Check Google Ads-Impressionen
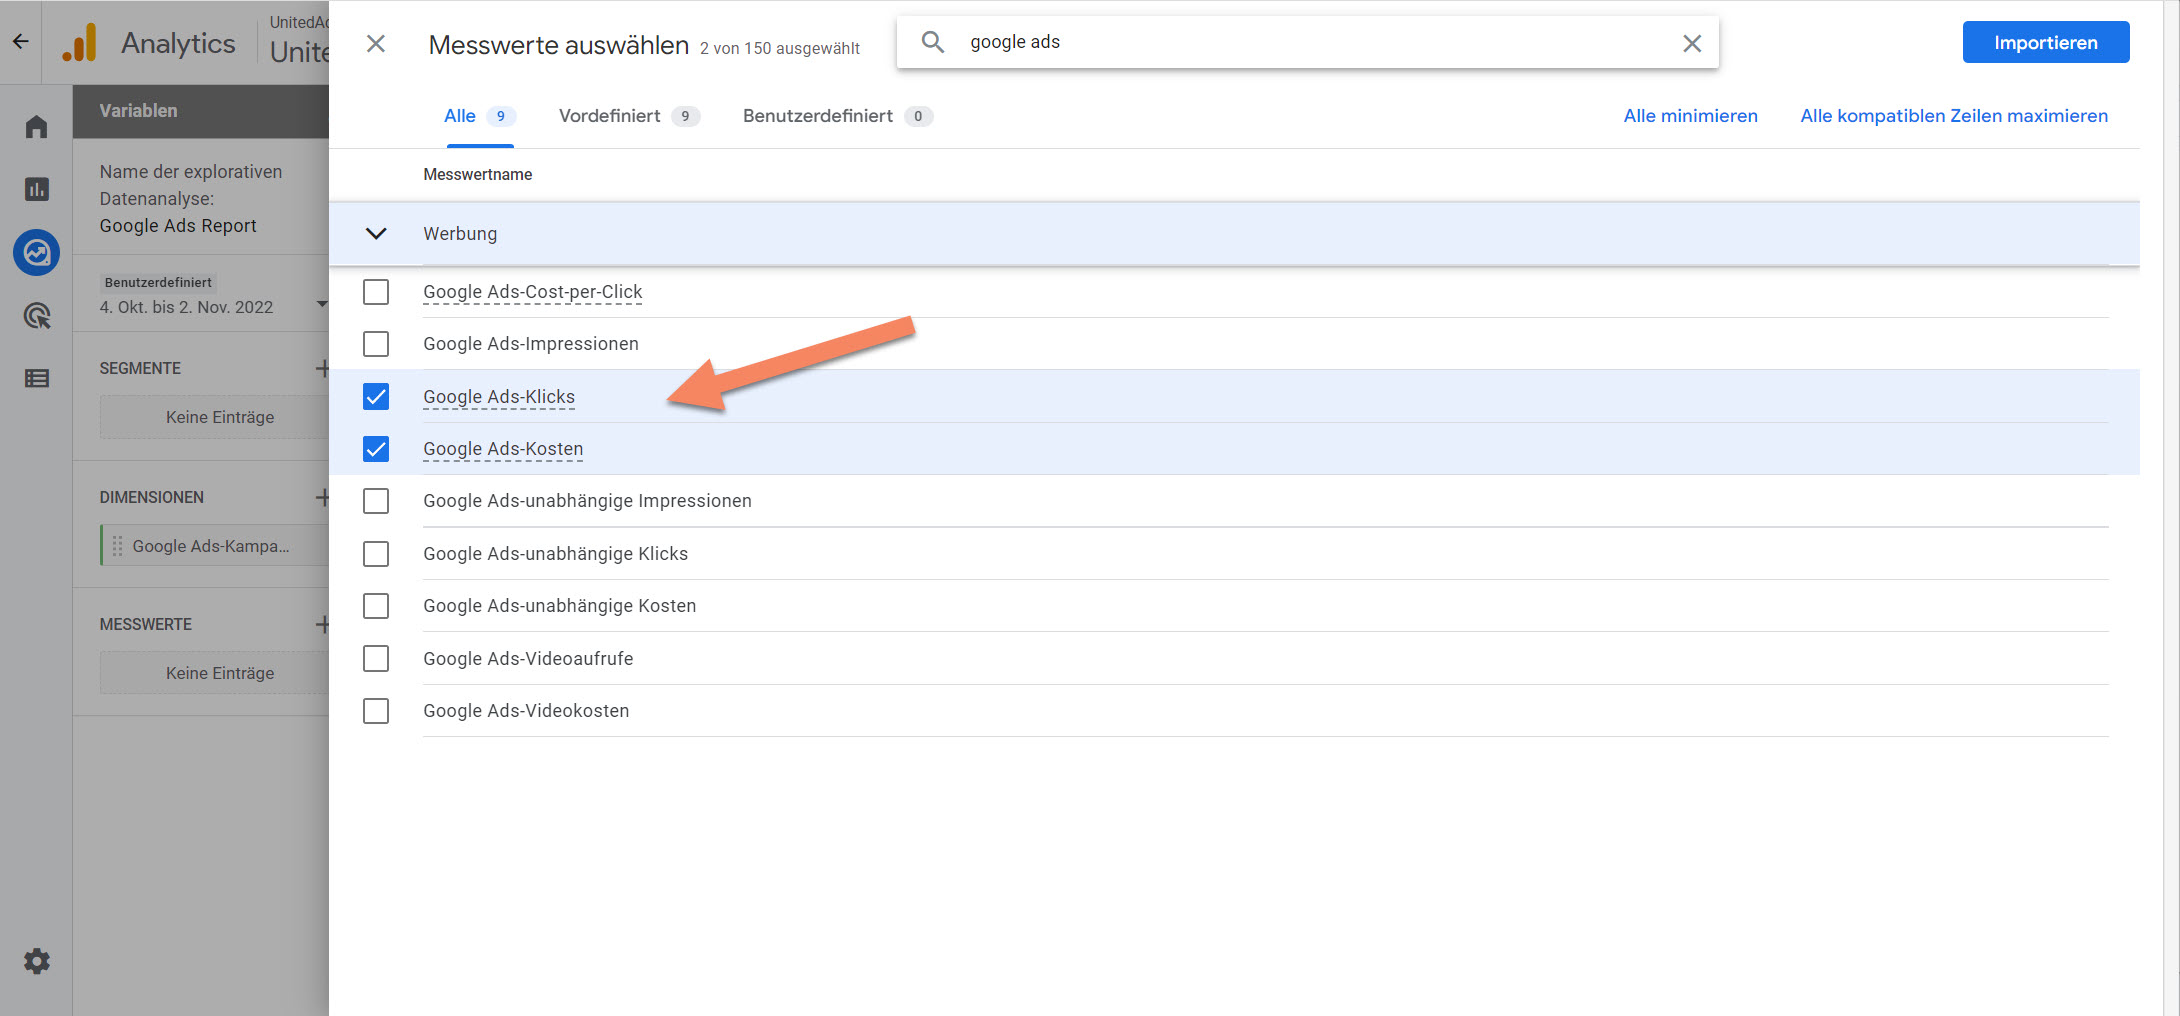The height and width of the screenshot is (1016, 2180). 376,344
